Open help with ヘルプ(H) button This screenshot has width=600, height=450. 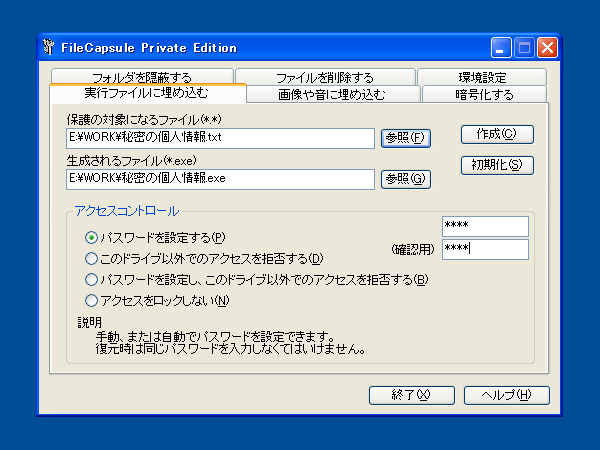click(x=507, y=395)
